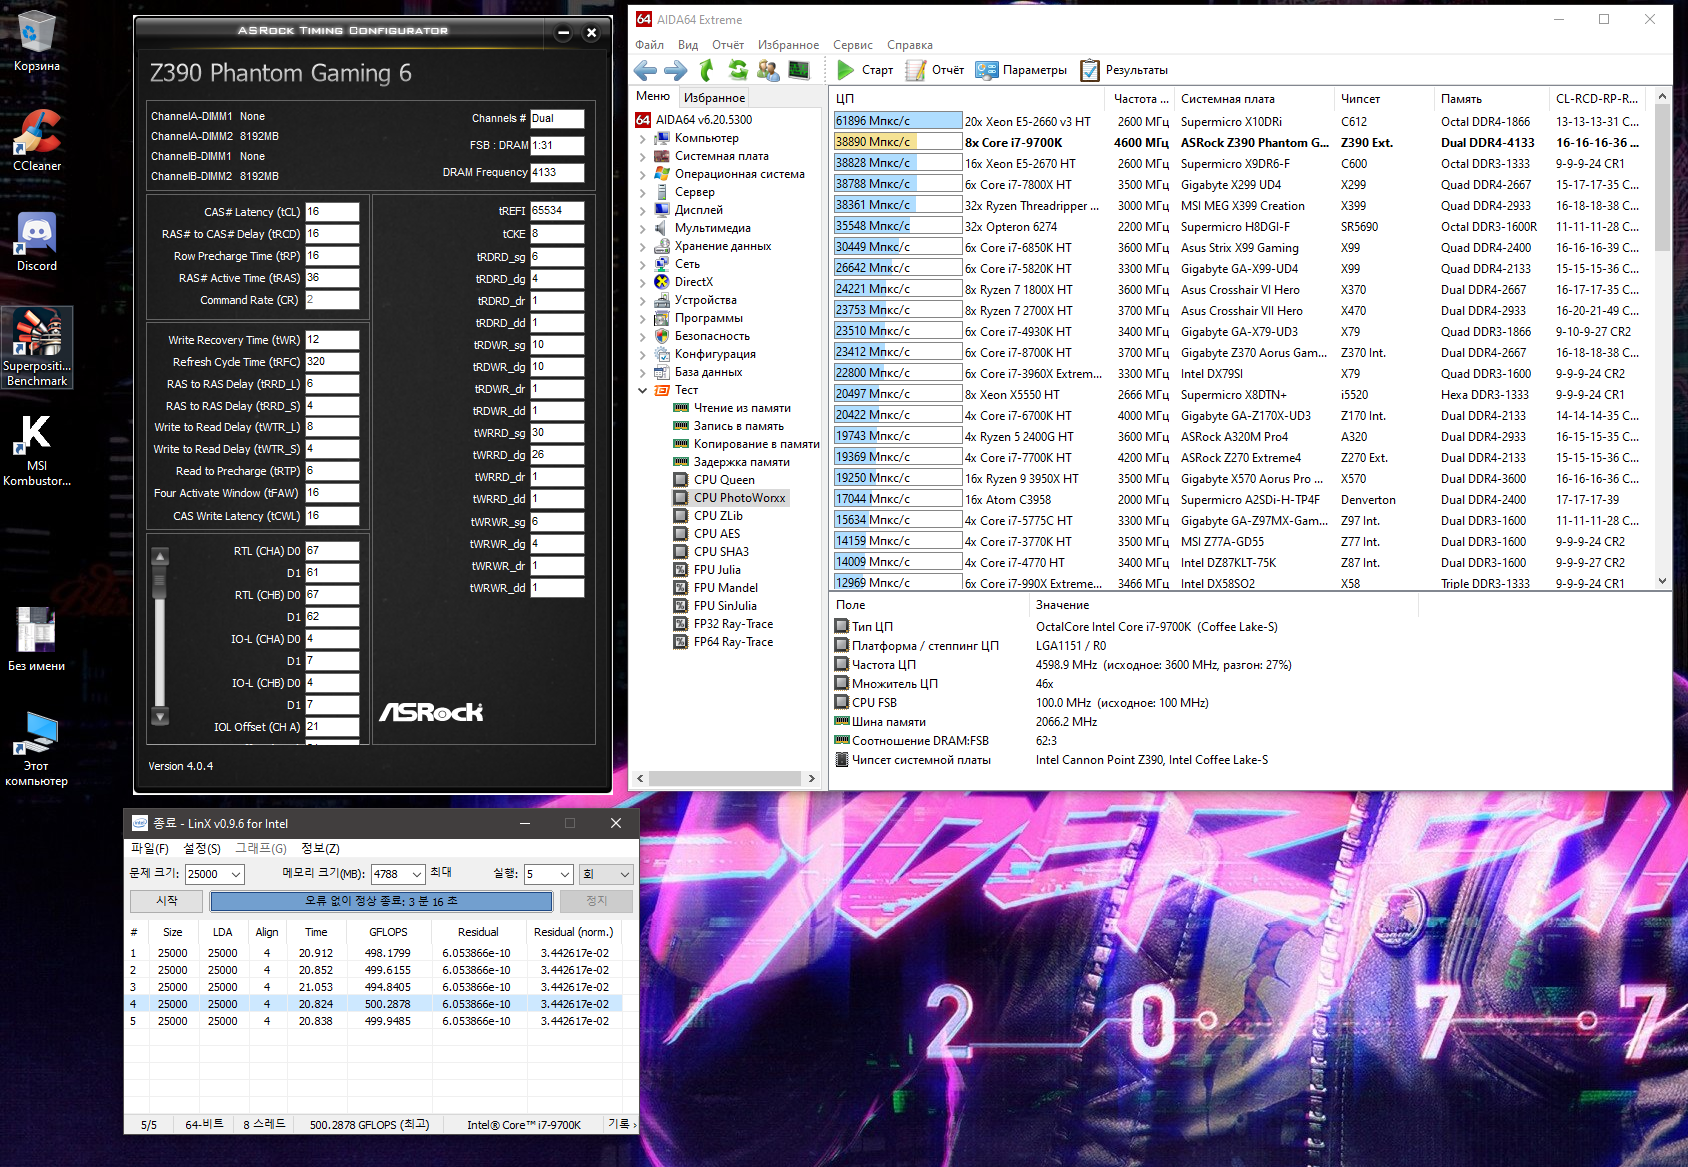The image size is (1688, 1167).
Task: Open the Сервис menu in AIDA64
Action: (x=853, y=45)
